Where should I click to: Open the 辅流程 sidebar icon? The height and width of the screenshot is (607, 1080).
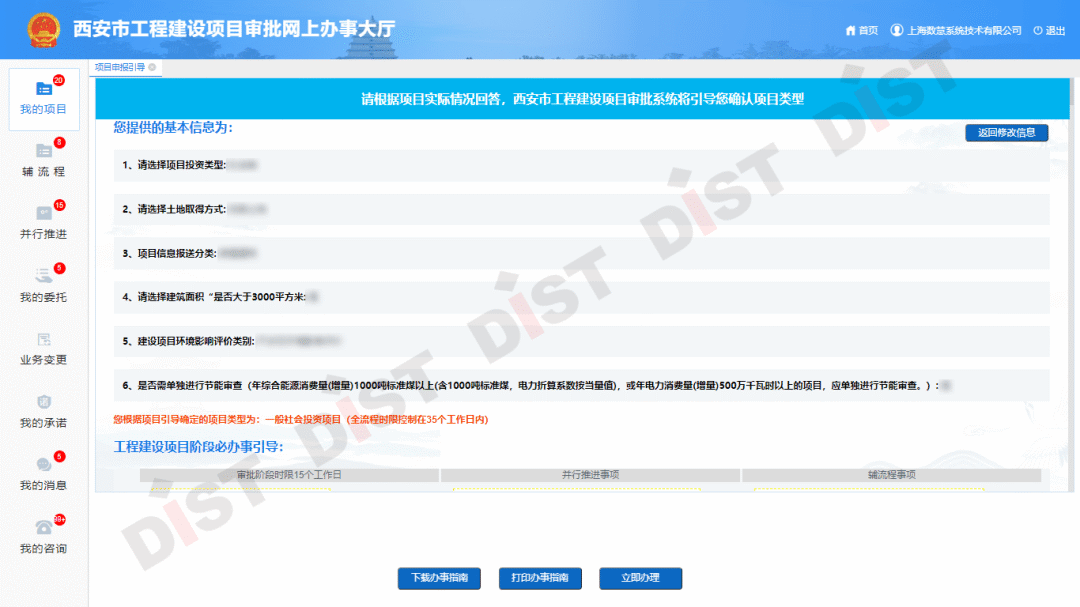(x=43, y=152)
